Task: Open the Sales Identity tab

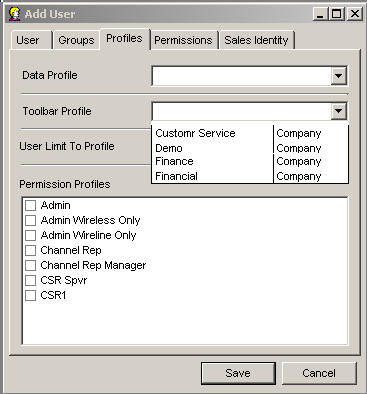Action: (256, 40)
